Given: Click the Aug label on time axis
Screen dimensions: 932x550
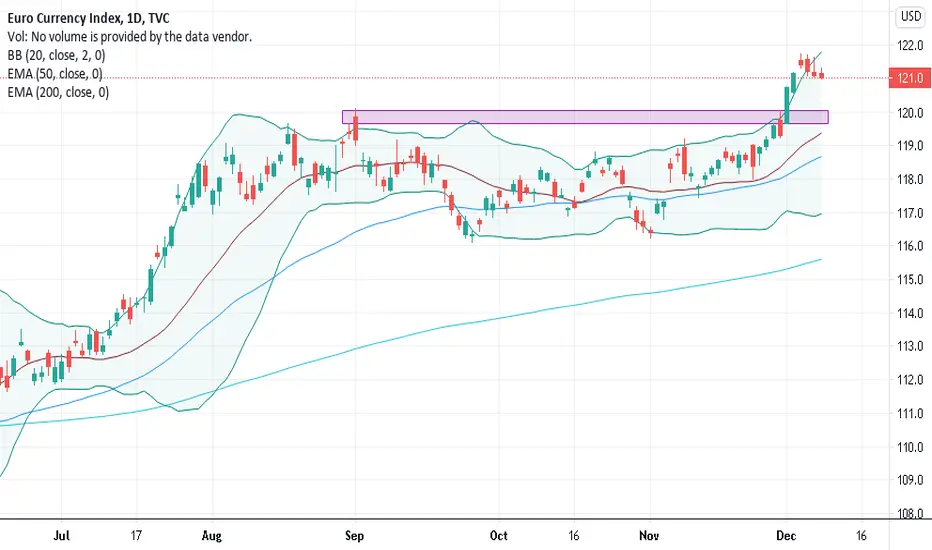Looking at the screenshot, I should (x=212, y=536).
